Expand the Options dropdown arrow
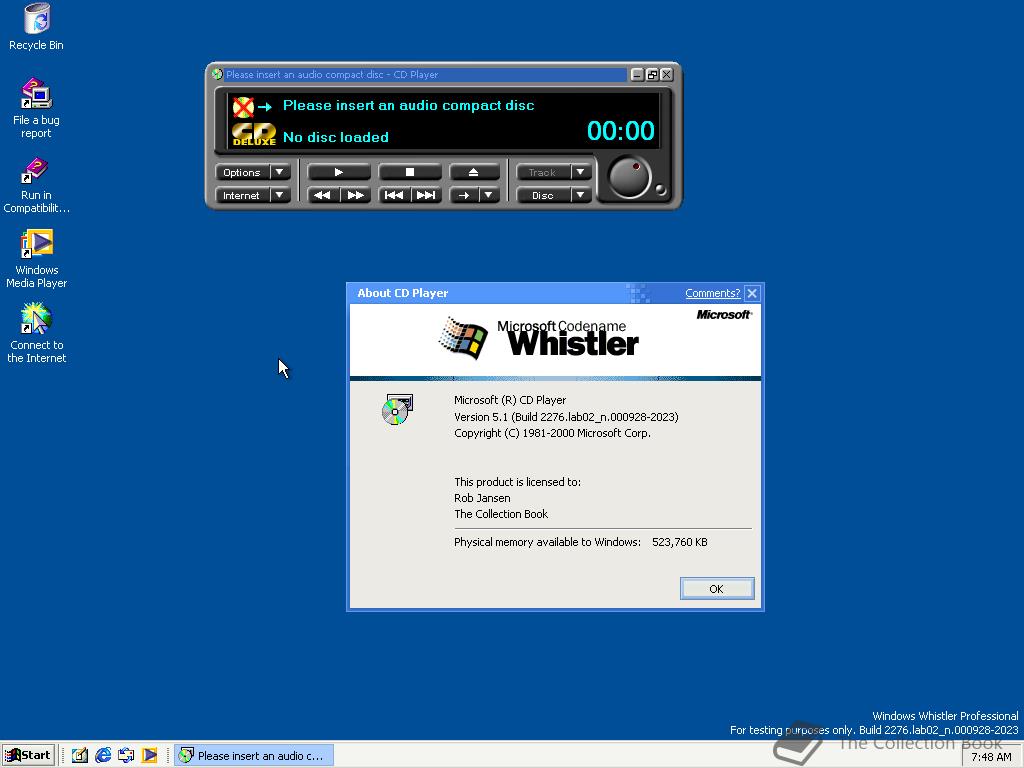The image size is (1024, 768). 280,172
